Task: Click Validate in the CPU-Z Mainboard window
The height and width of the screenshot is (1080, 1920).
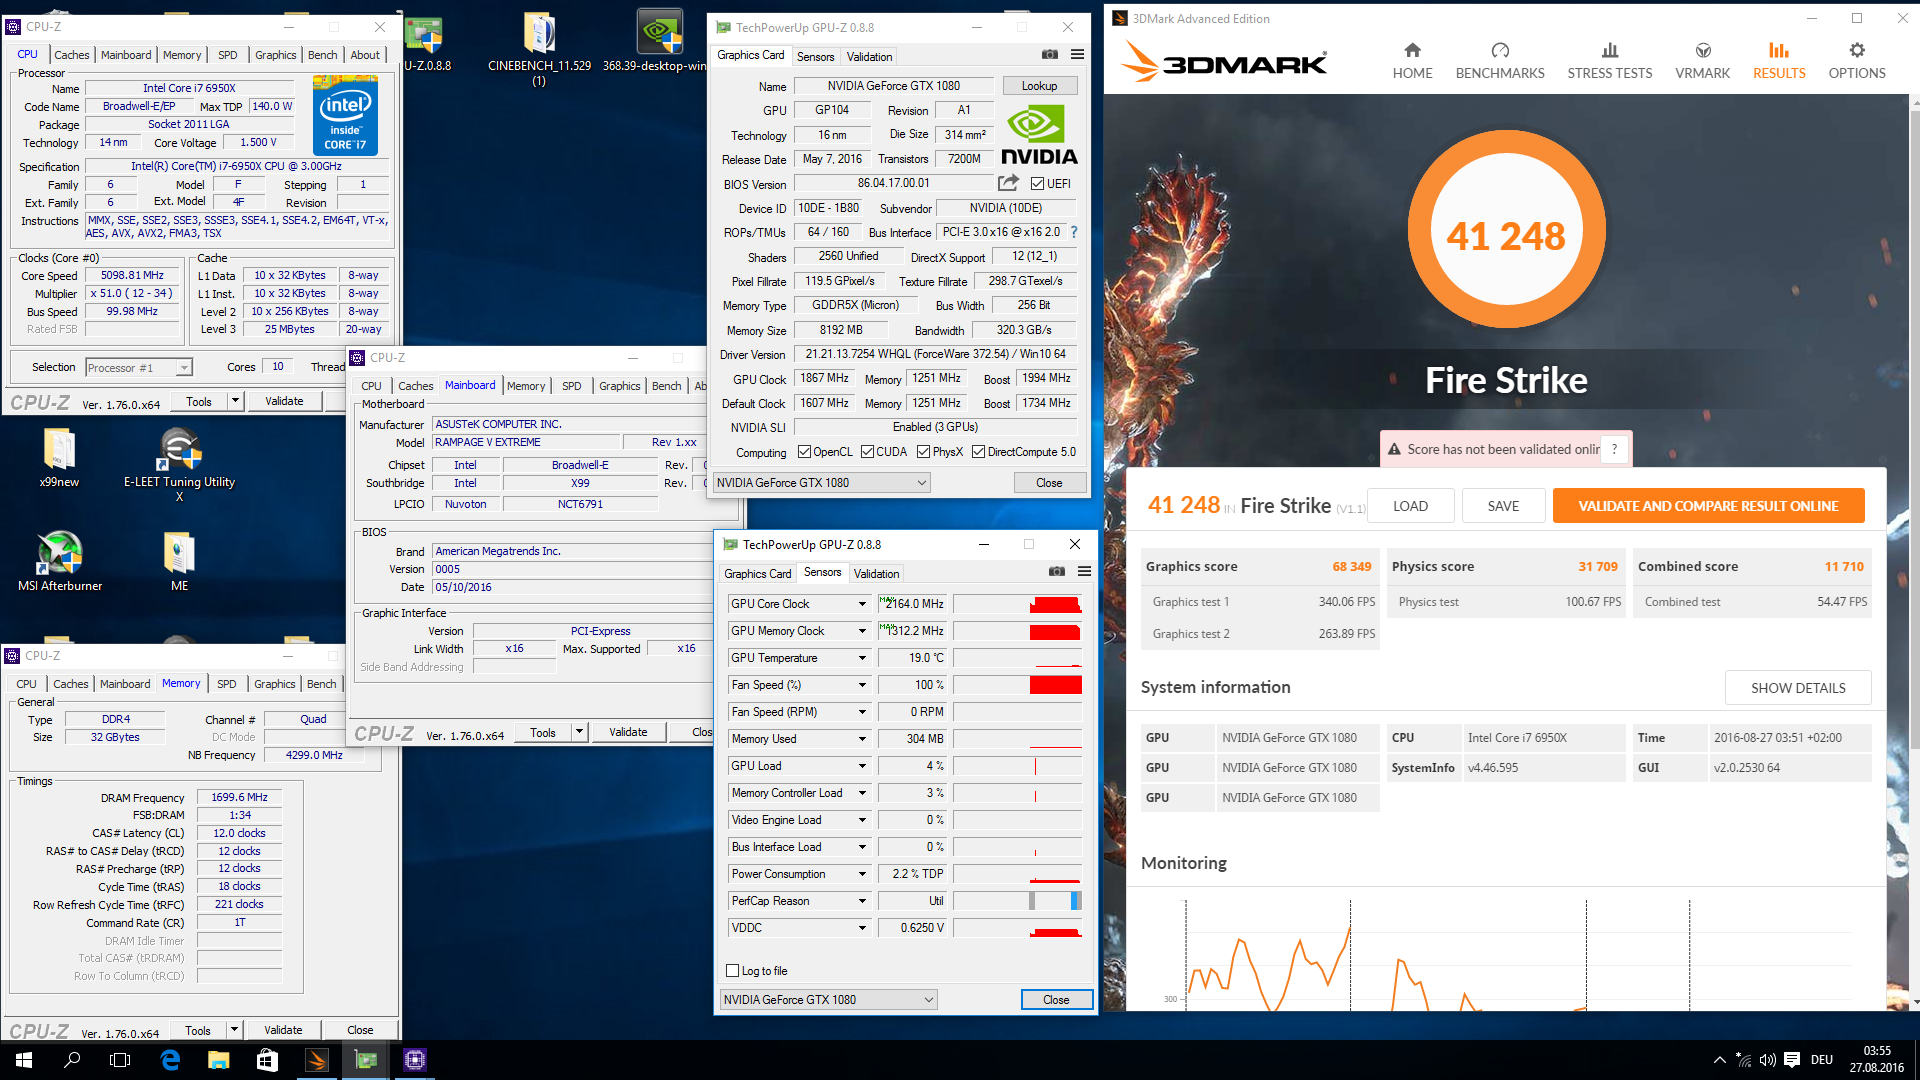Action: click(628, 732)
